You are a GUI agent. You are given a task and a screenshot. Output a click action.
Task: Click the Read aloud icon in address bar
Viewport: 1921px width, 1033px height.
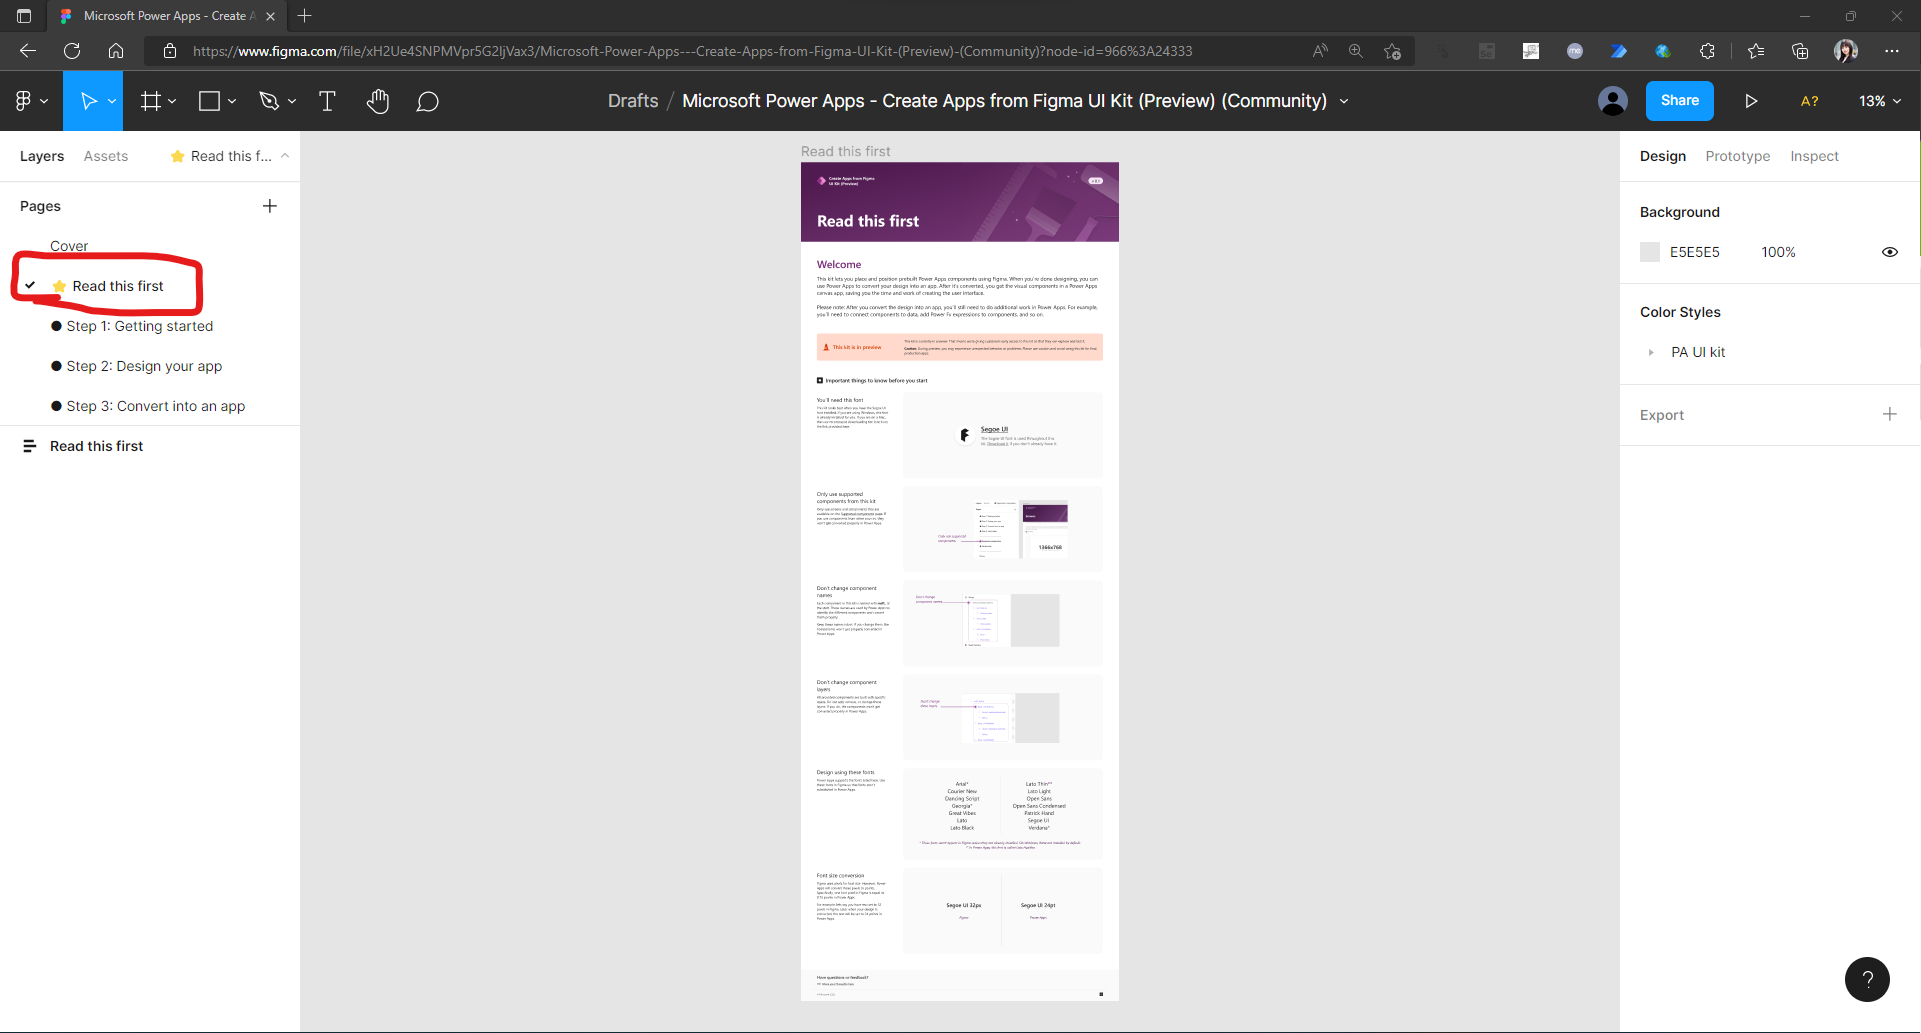coord(1321,51)
